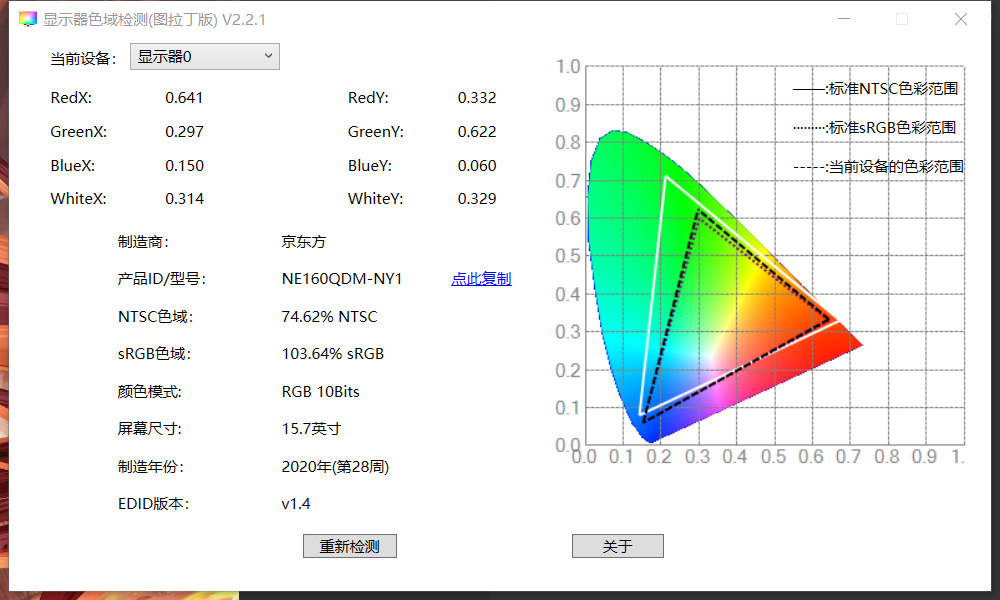The height and width of the screenshot is (600, 1000).
Task: Click the 屏幕尺寸 label
Action: 149,428
